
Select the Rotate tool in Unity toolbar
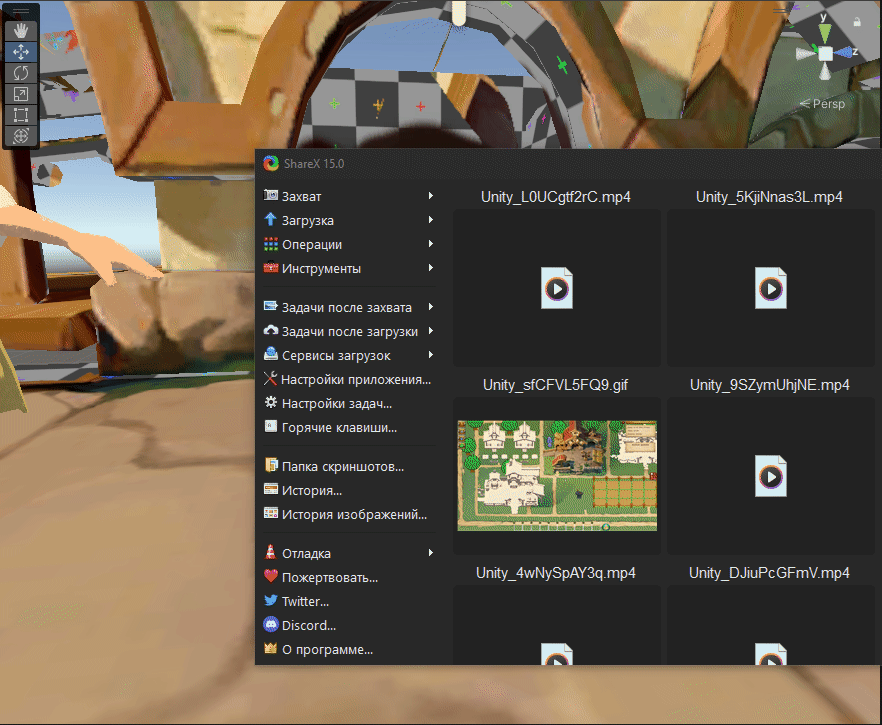pyautogui.click(x=21, y=73)
